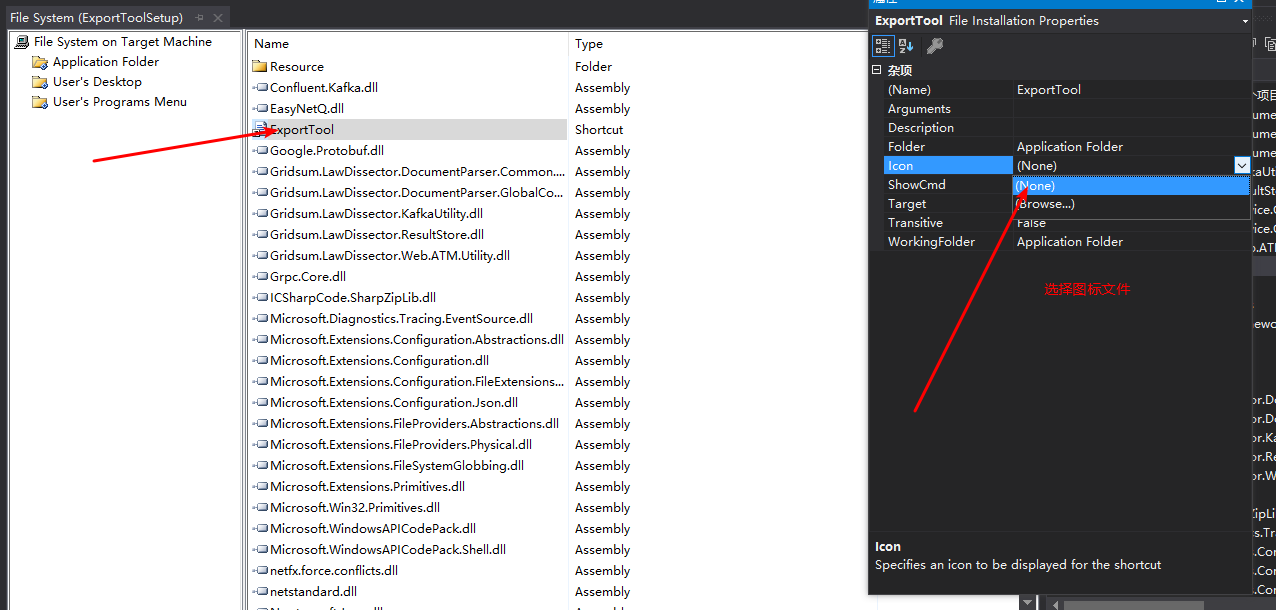
Task: Click File System on Target Machine computer icon
Action: click(x=21, y=42)
